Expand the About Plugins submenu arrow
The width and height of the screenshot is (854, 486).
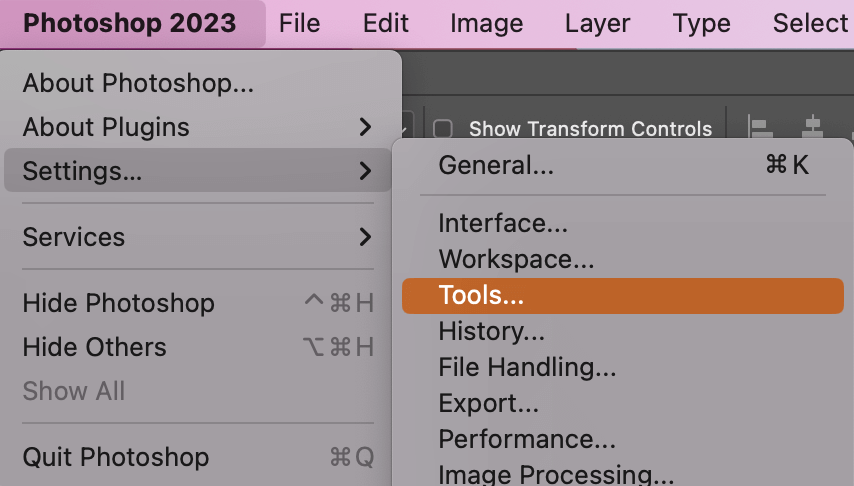365,127
